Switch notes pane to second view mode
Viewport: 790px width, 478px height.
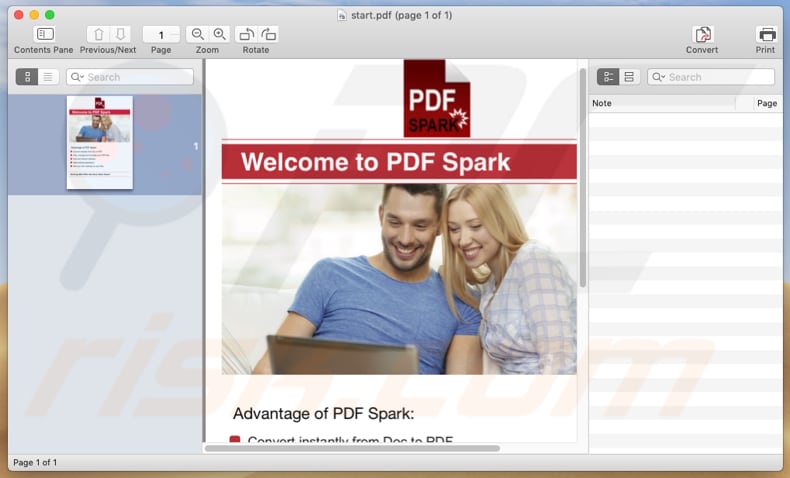(629, 77)
